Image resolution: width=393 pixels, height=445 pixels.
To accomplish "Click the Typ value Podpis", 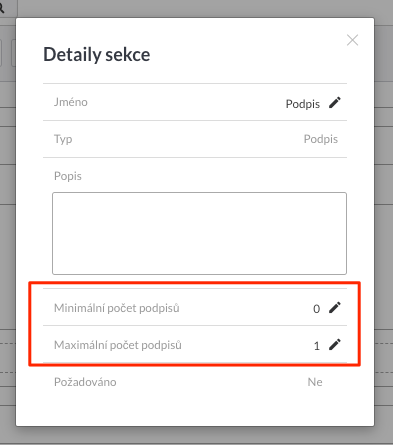I will tap(321, 139).
